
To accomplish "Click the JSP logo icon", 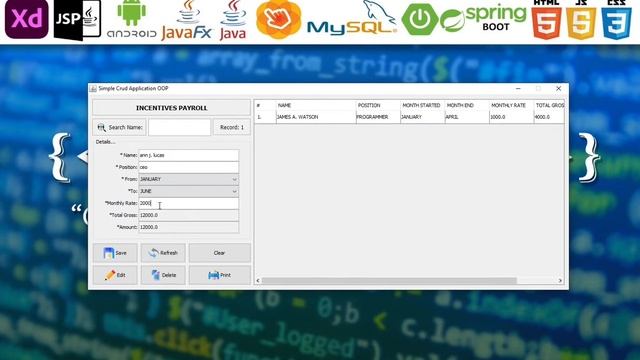I will pyautogui.click(x=78, y=20).
